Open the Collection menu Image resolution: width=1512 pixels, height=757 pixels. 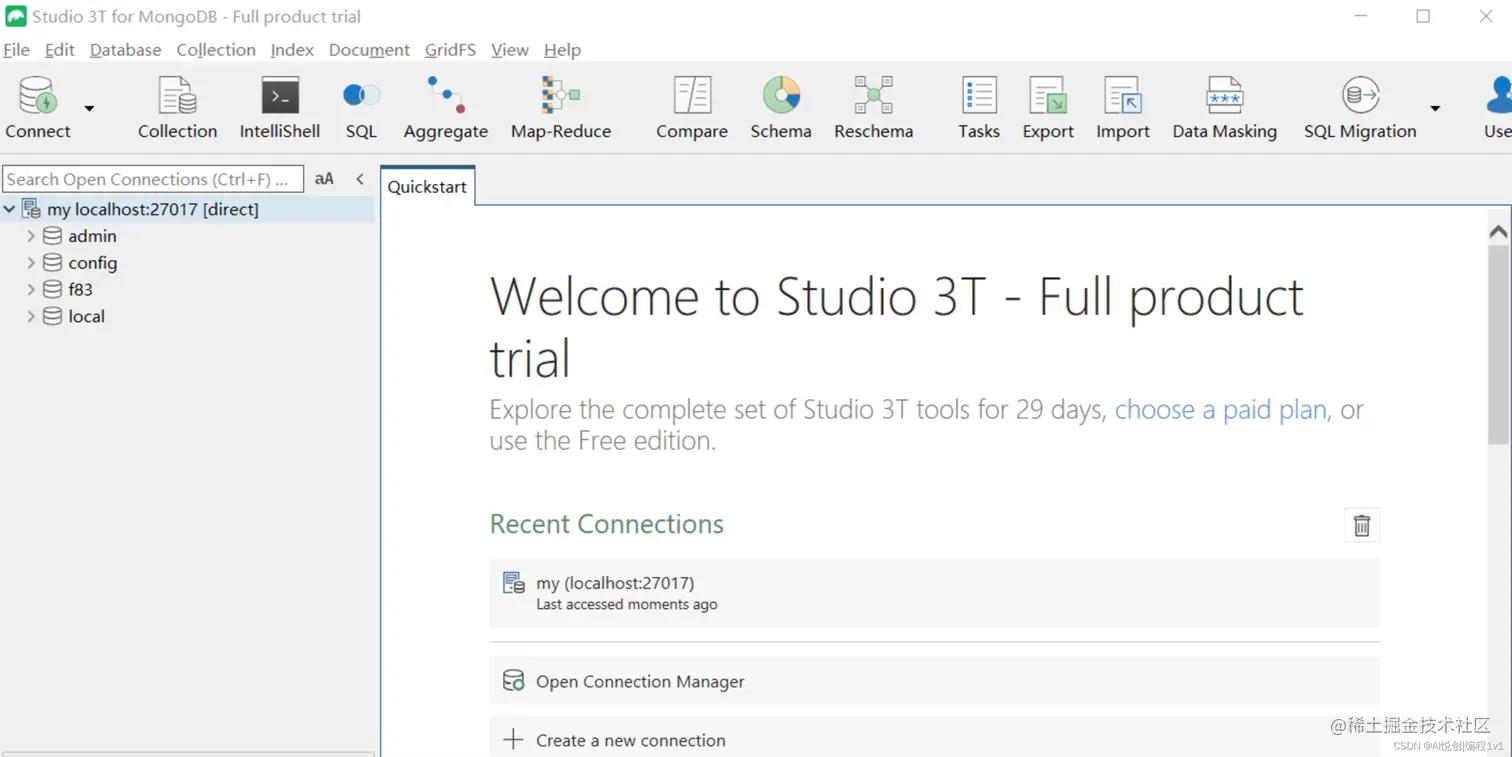(216, 49)
